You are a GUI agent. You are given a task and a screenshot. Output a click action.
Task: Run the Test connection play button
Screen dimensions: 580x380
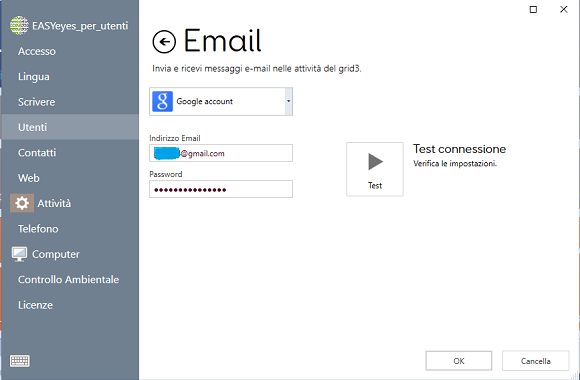pyautogui.click(x=375, y=169)
